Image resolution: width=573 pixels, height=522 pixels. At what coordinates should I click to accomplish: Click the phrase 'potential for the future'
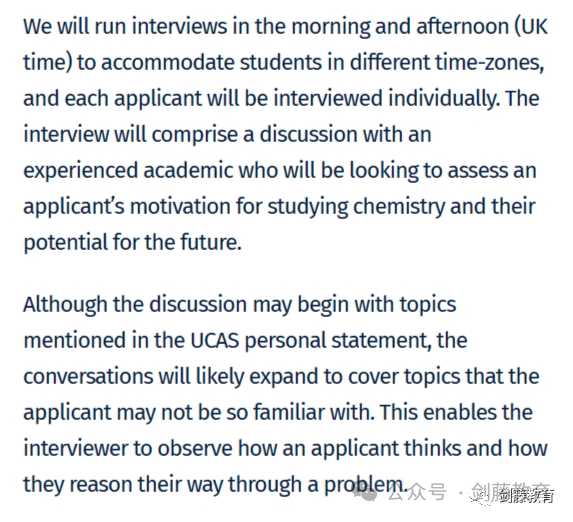click(131, 243)
